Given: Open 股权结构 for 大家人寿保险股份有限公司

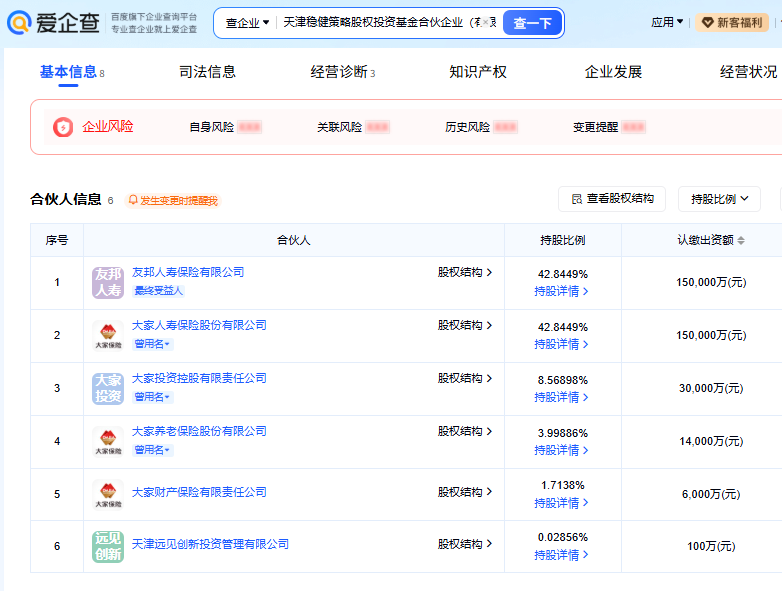Looking at the screenshot, I should 465,325.
